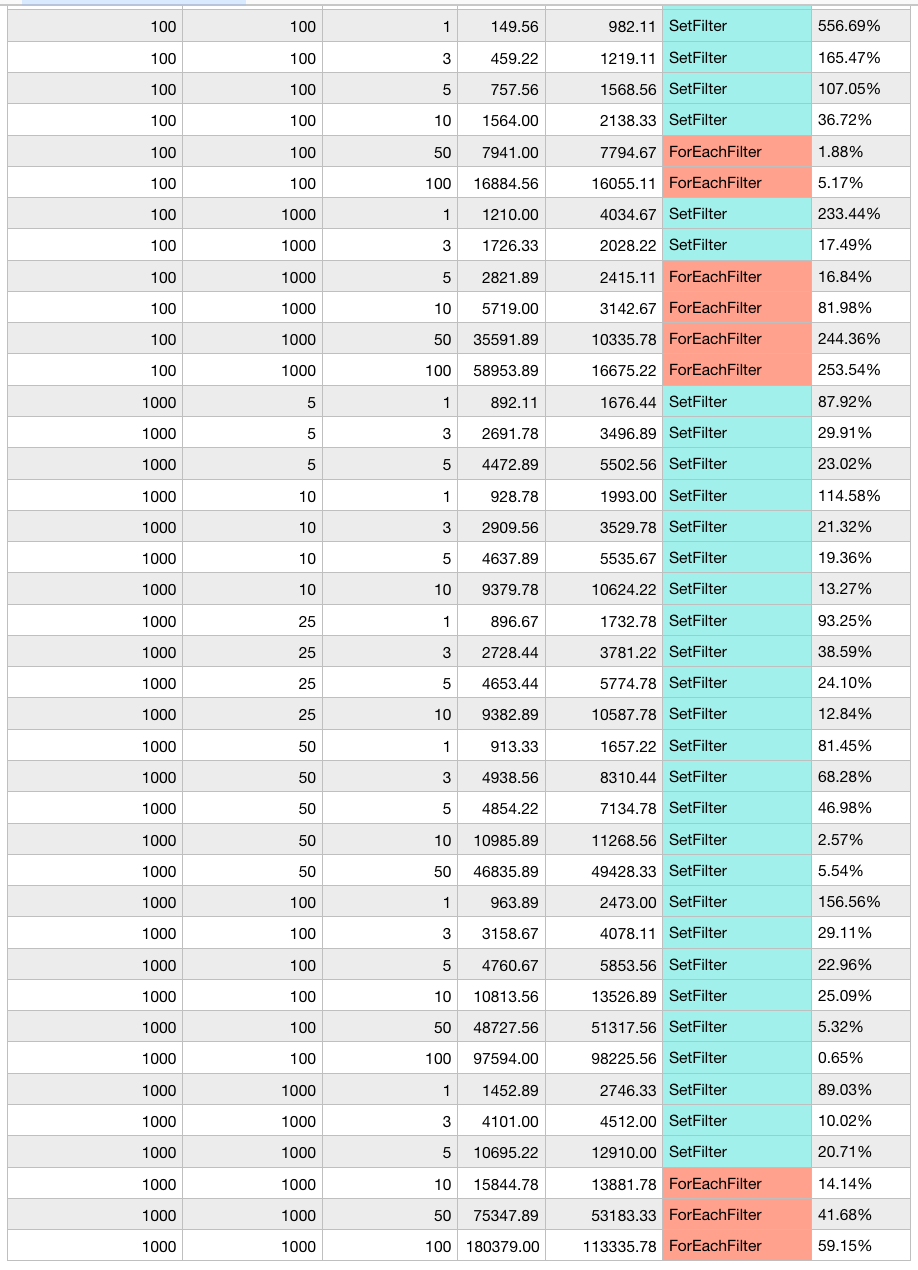
Task: Click the cell with value 149.56
Action: pyautogui.click(x=501, y=26)
